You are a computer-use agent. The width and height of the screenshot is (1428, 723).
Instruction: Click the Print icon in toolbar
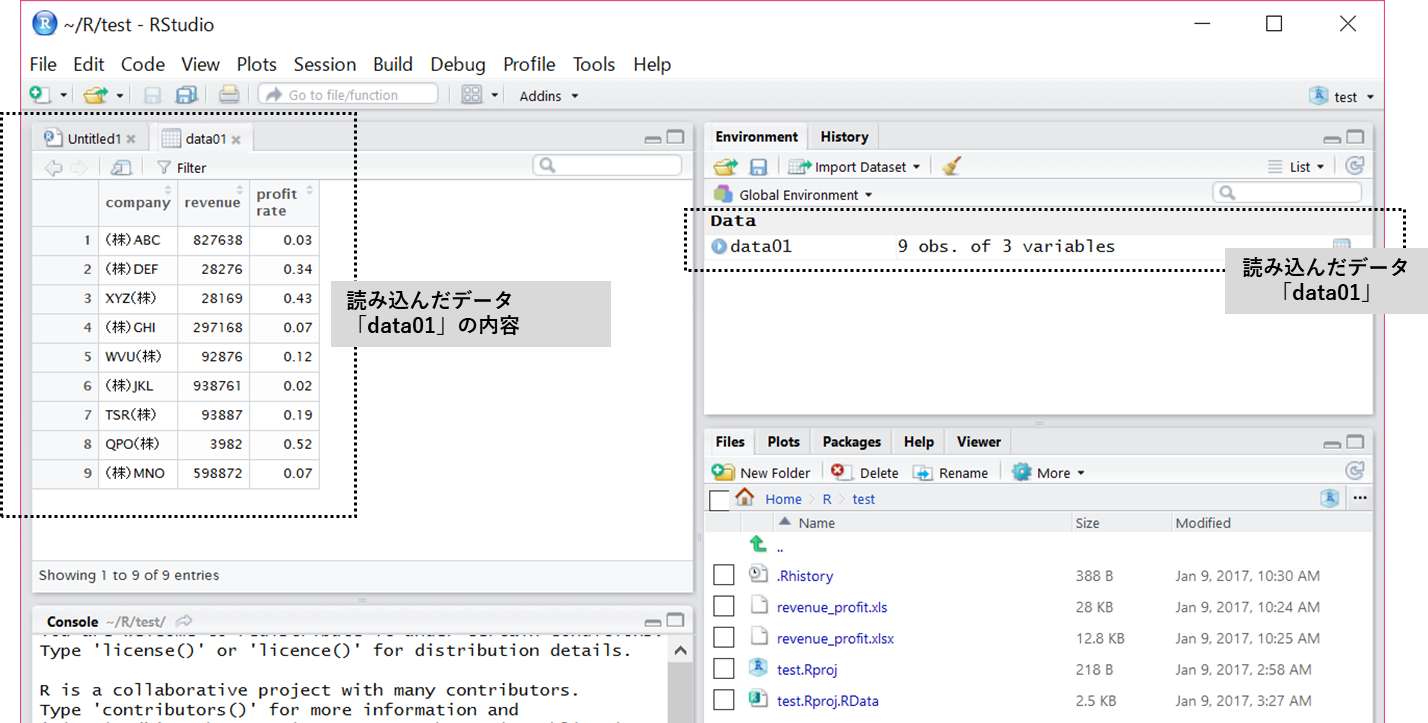pos(229,95)
